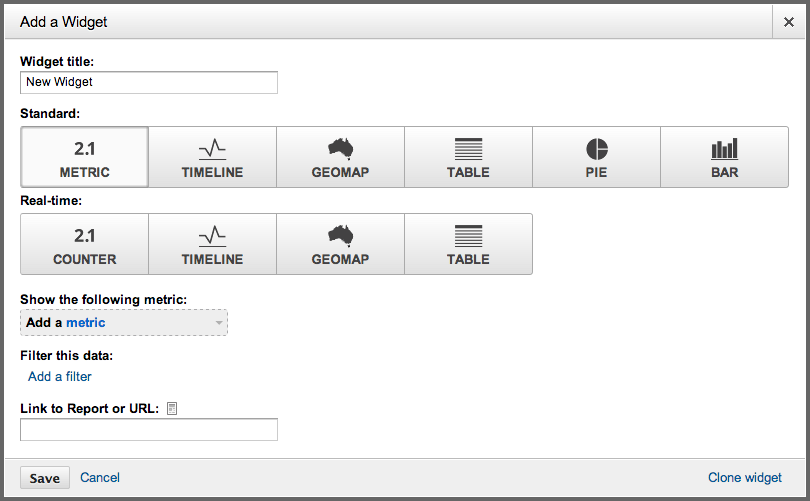
Task: Choose the Pie chart widget type
Action: (597, 157)
